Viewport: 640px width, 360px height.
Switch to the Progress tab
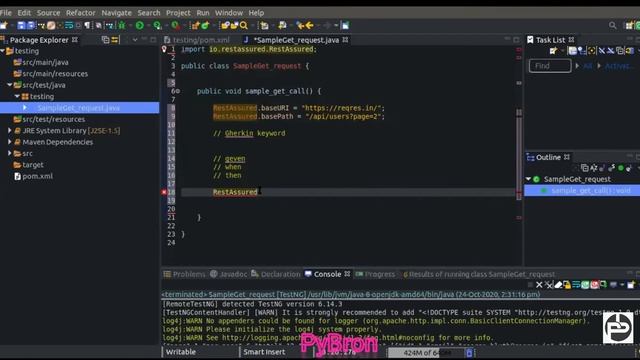[375, 274]
